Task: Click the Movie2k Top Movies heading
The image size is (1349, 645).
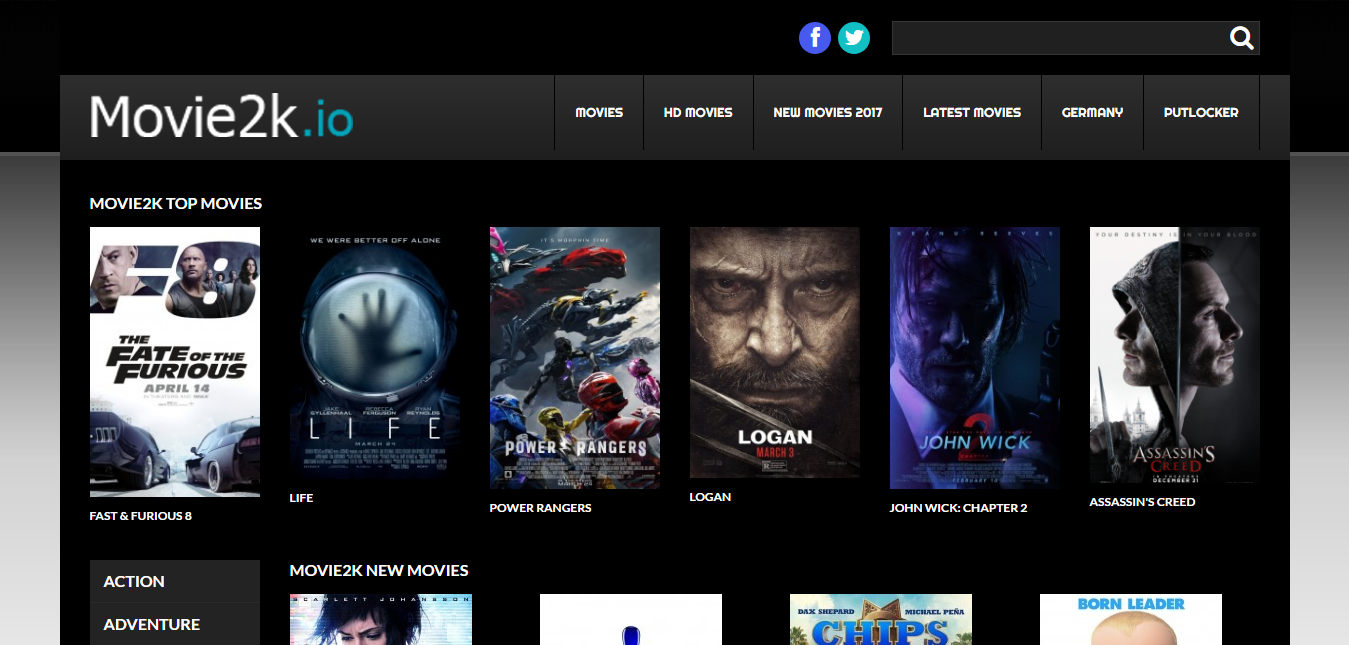Action: pos(176,204)
